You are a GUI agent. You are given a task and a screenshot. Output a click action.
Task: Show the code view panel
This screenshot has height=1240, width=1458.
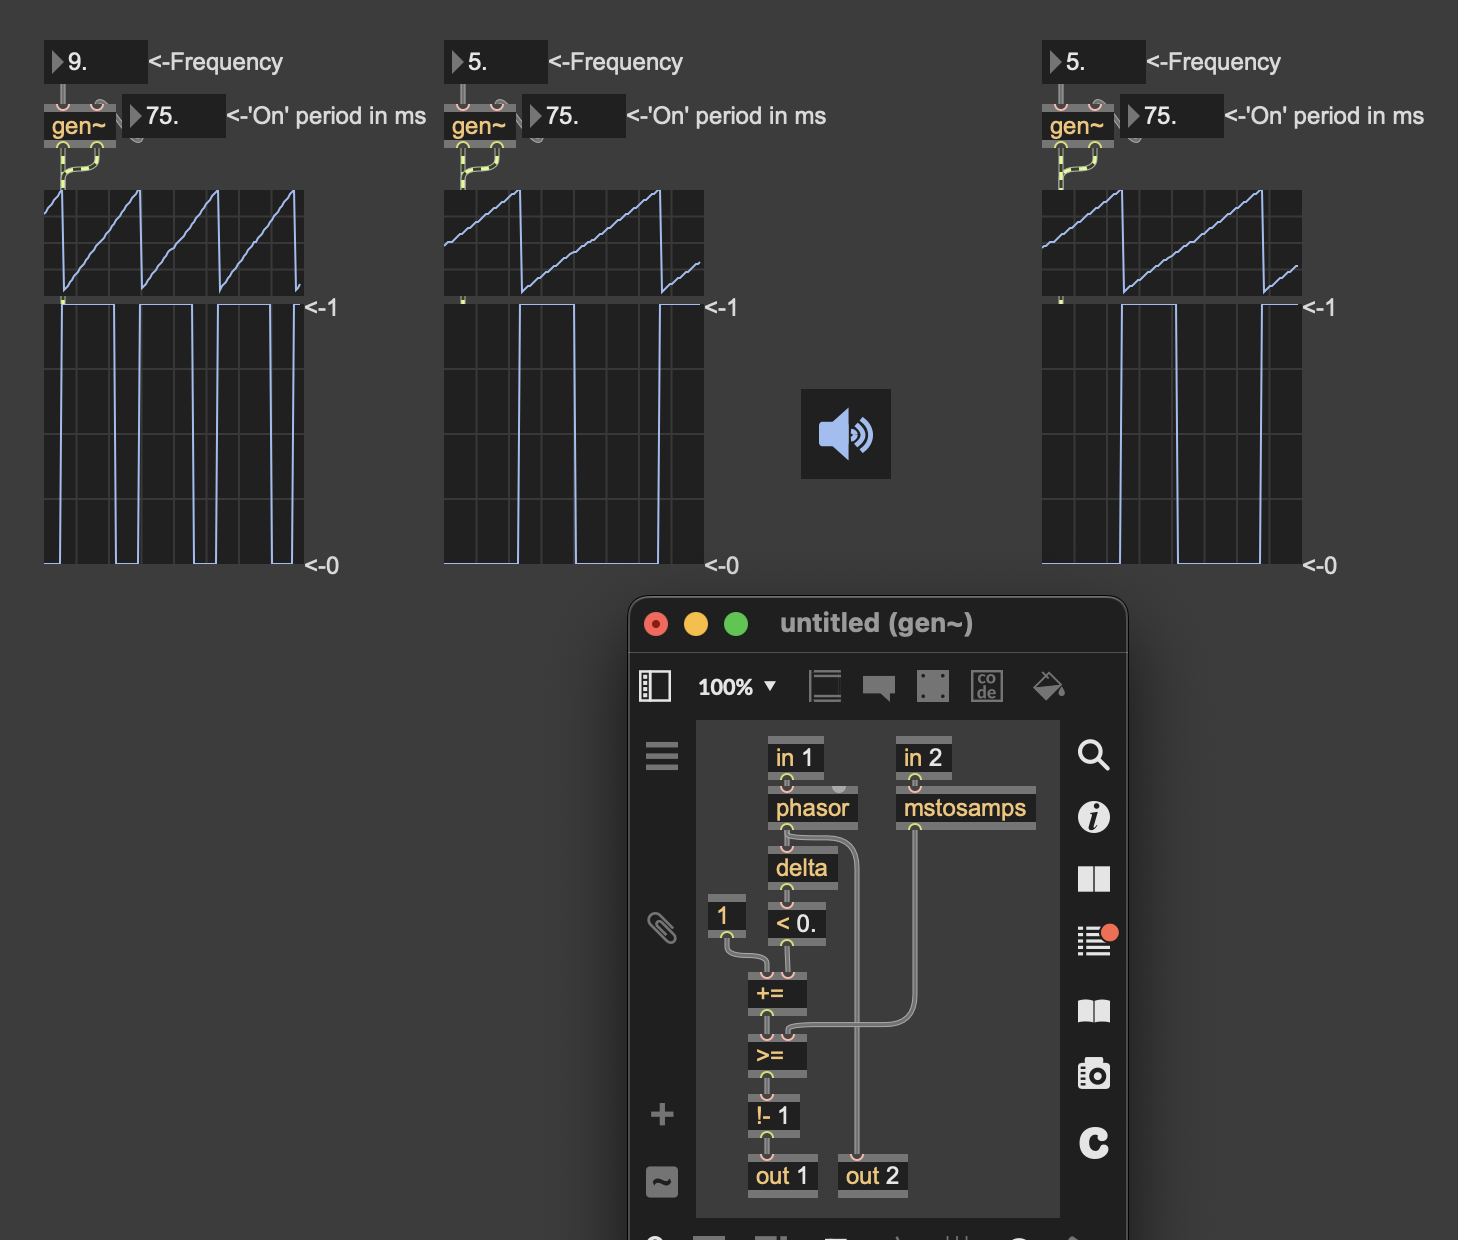pos(986,686)
